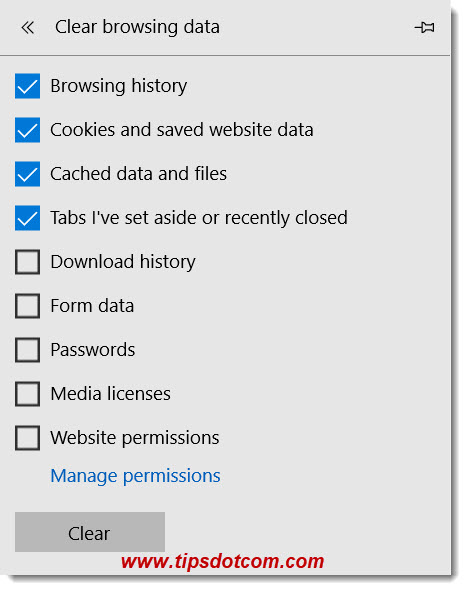Click the 'Media licenses' label text

coord(111,394)
